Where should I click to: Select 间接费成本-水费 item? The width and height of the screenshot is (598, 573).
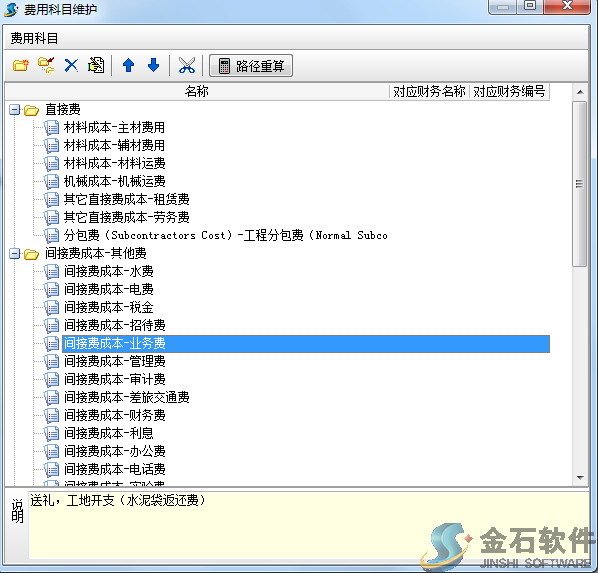pos(109,271)
